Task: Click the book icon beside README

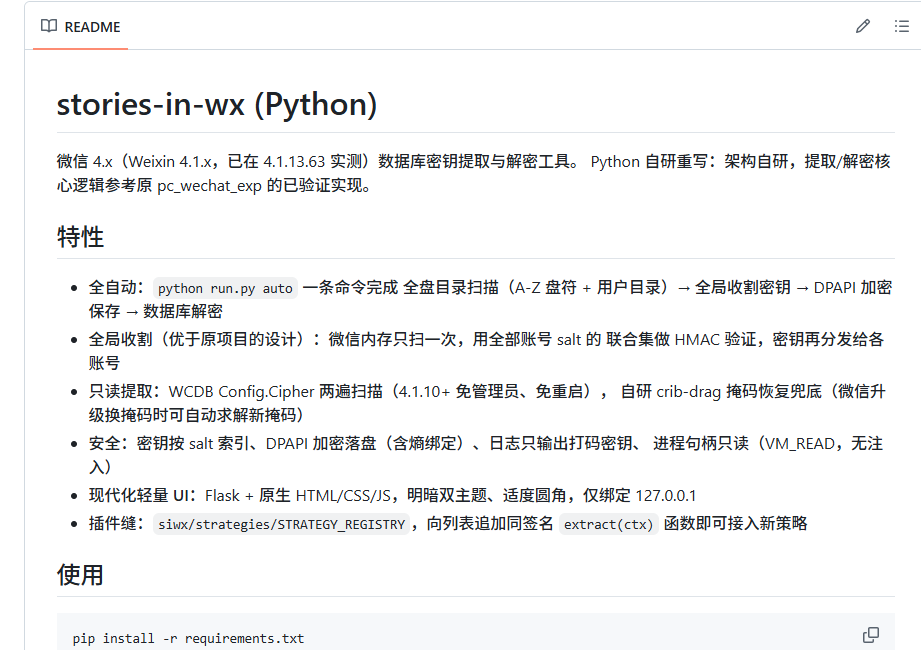Action: coord(49,26)
